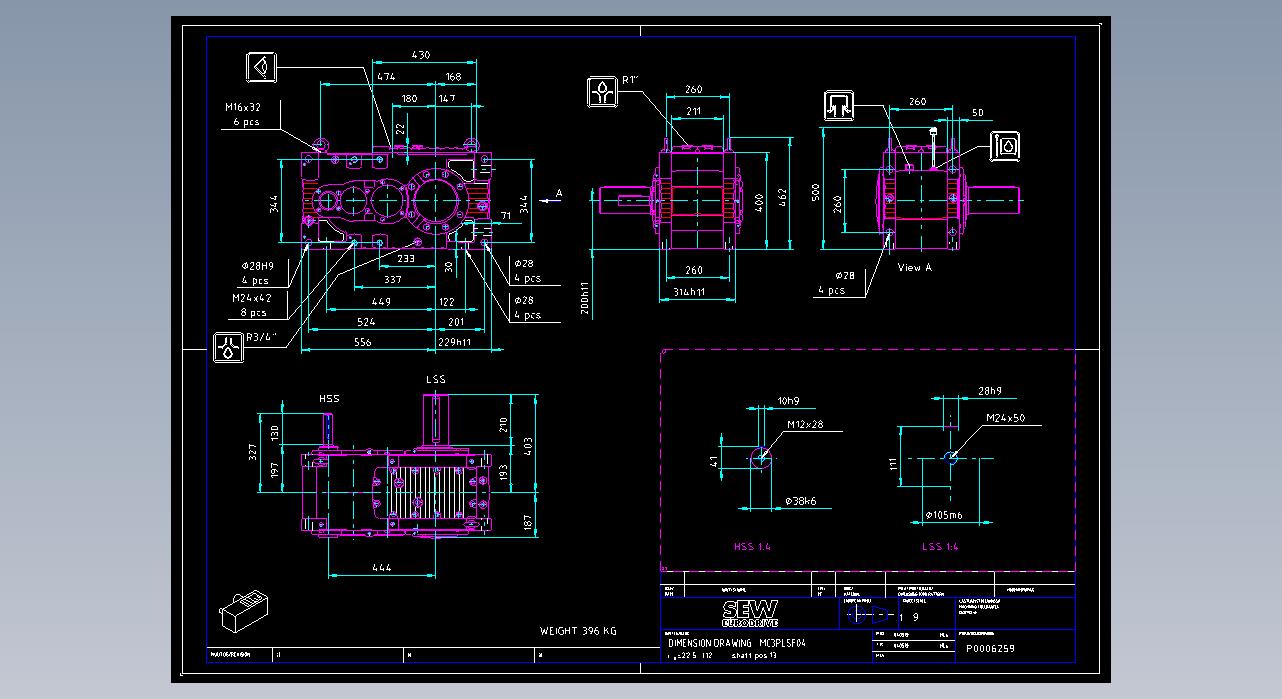The image size is (1282, 699).
Task: Click the M24x42 8 pcs annotation
Action: click(244, 305)
